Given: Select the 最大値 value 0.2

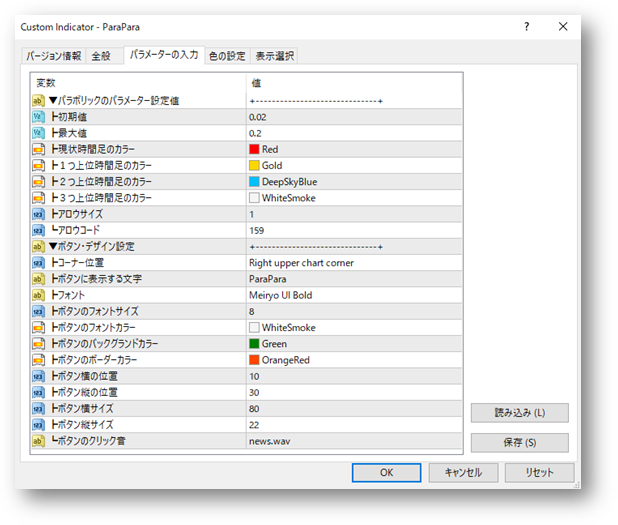Looking at the screenshot, I should [x=354, y=133].
